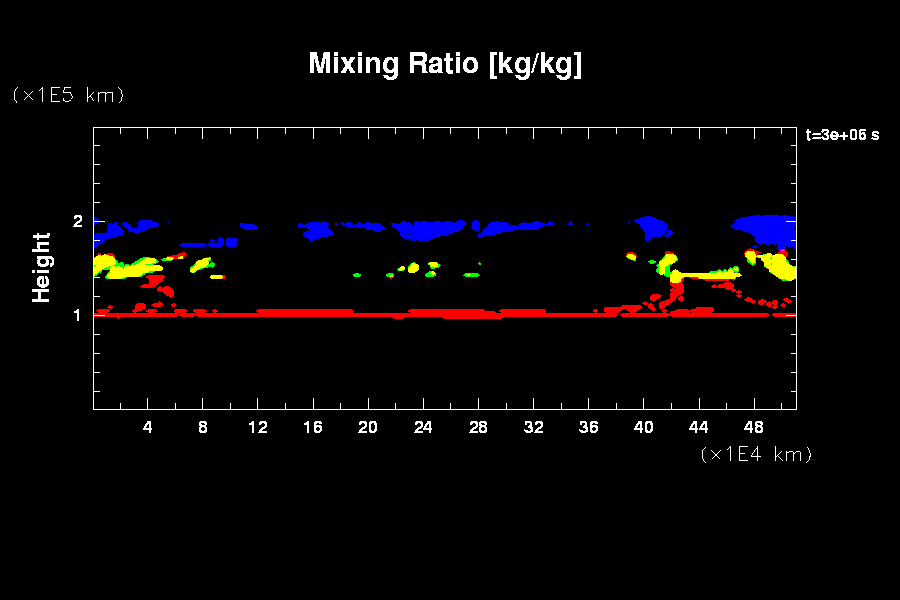
Task: Click the yellow horizontal bar above x=44
Action: coord(705,274)
